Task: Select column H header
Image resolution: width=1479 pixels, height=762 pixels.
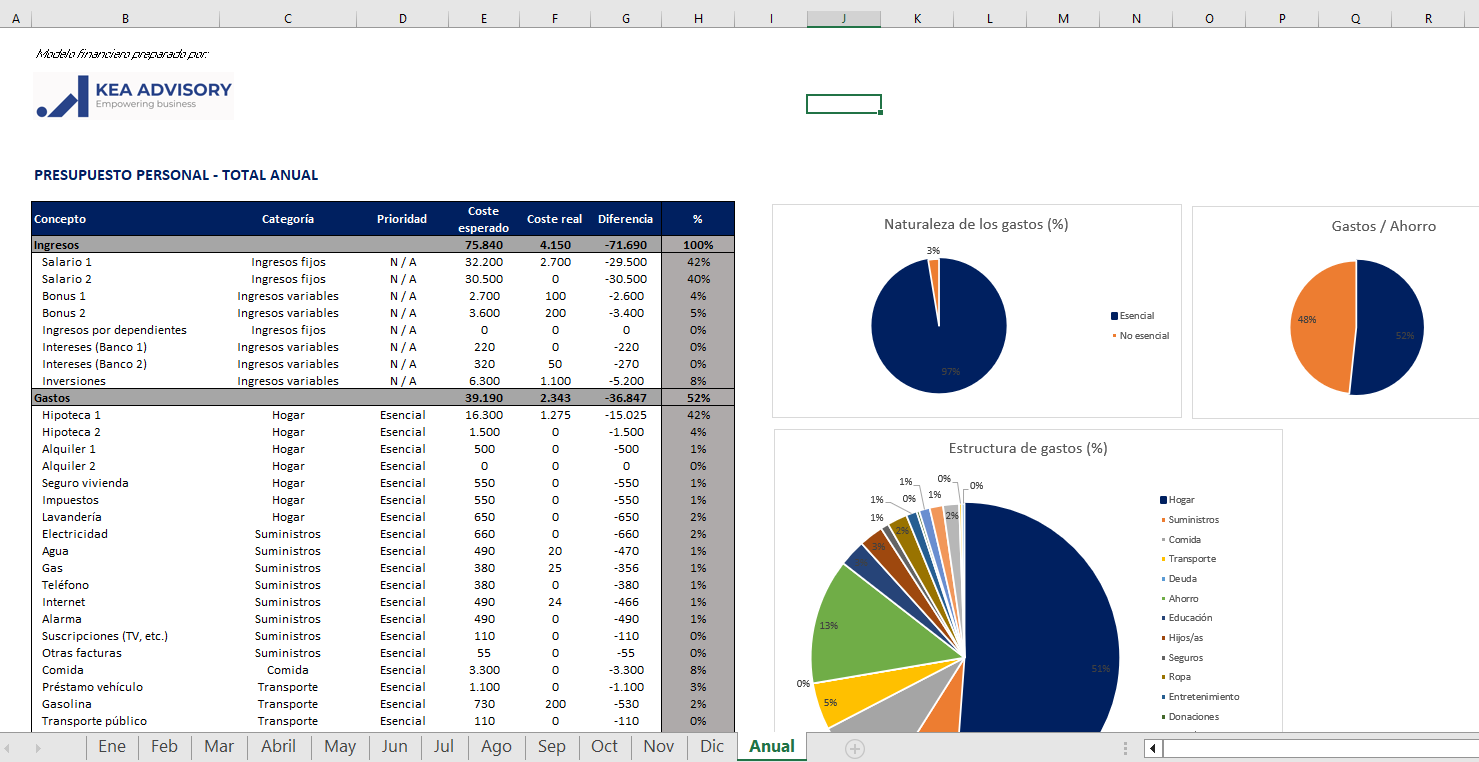Action: [x=698, y=18]
